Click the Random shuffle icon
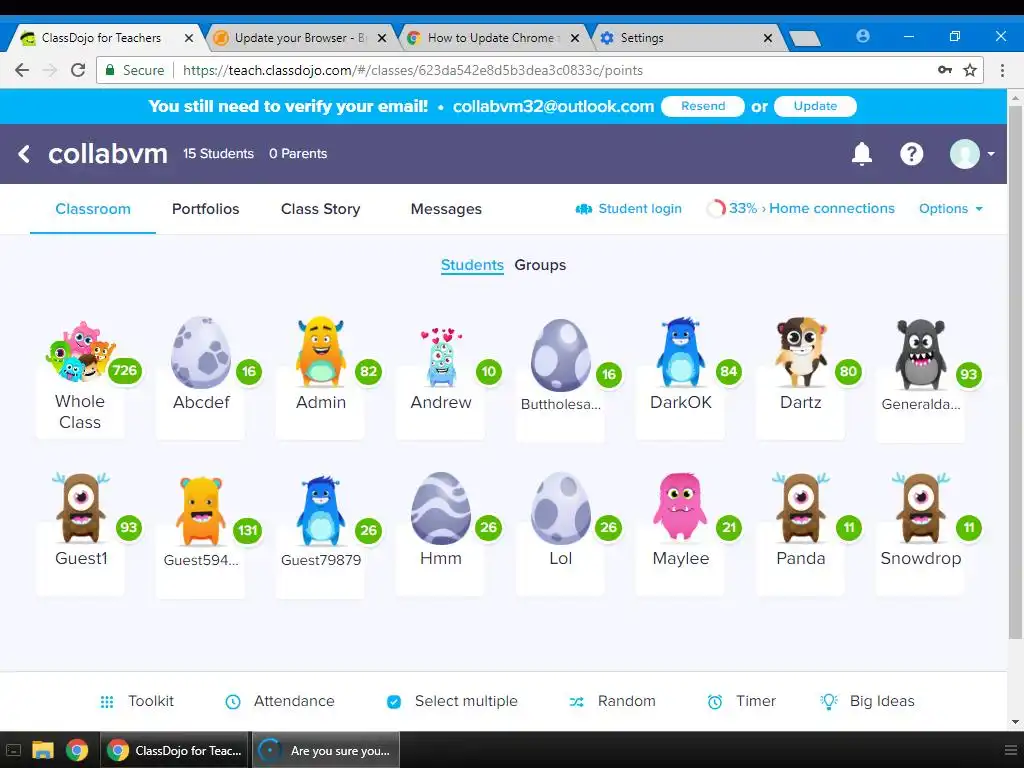1024x768 pixels. coord(576,701)
